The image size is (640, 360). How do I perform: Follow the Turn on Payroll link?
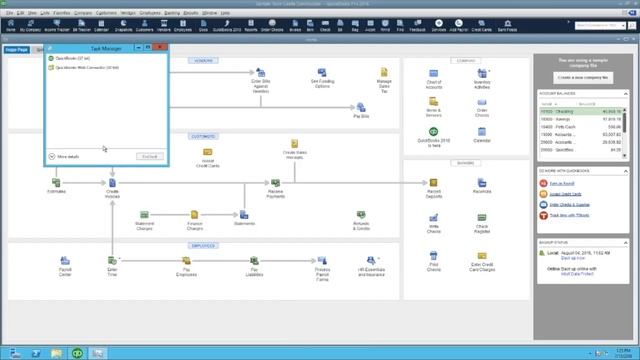click(x=562, y=184)
